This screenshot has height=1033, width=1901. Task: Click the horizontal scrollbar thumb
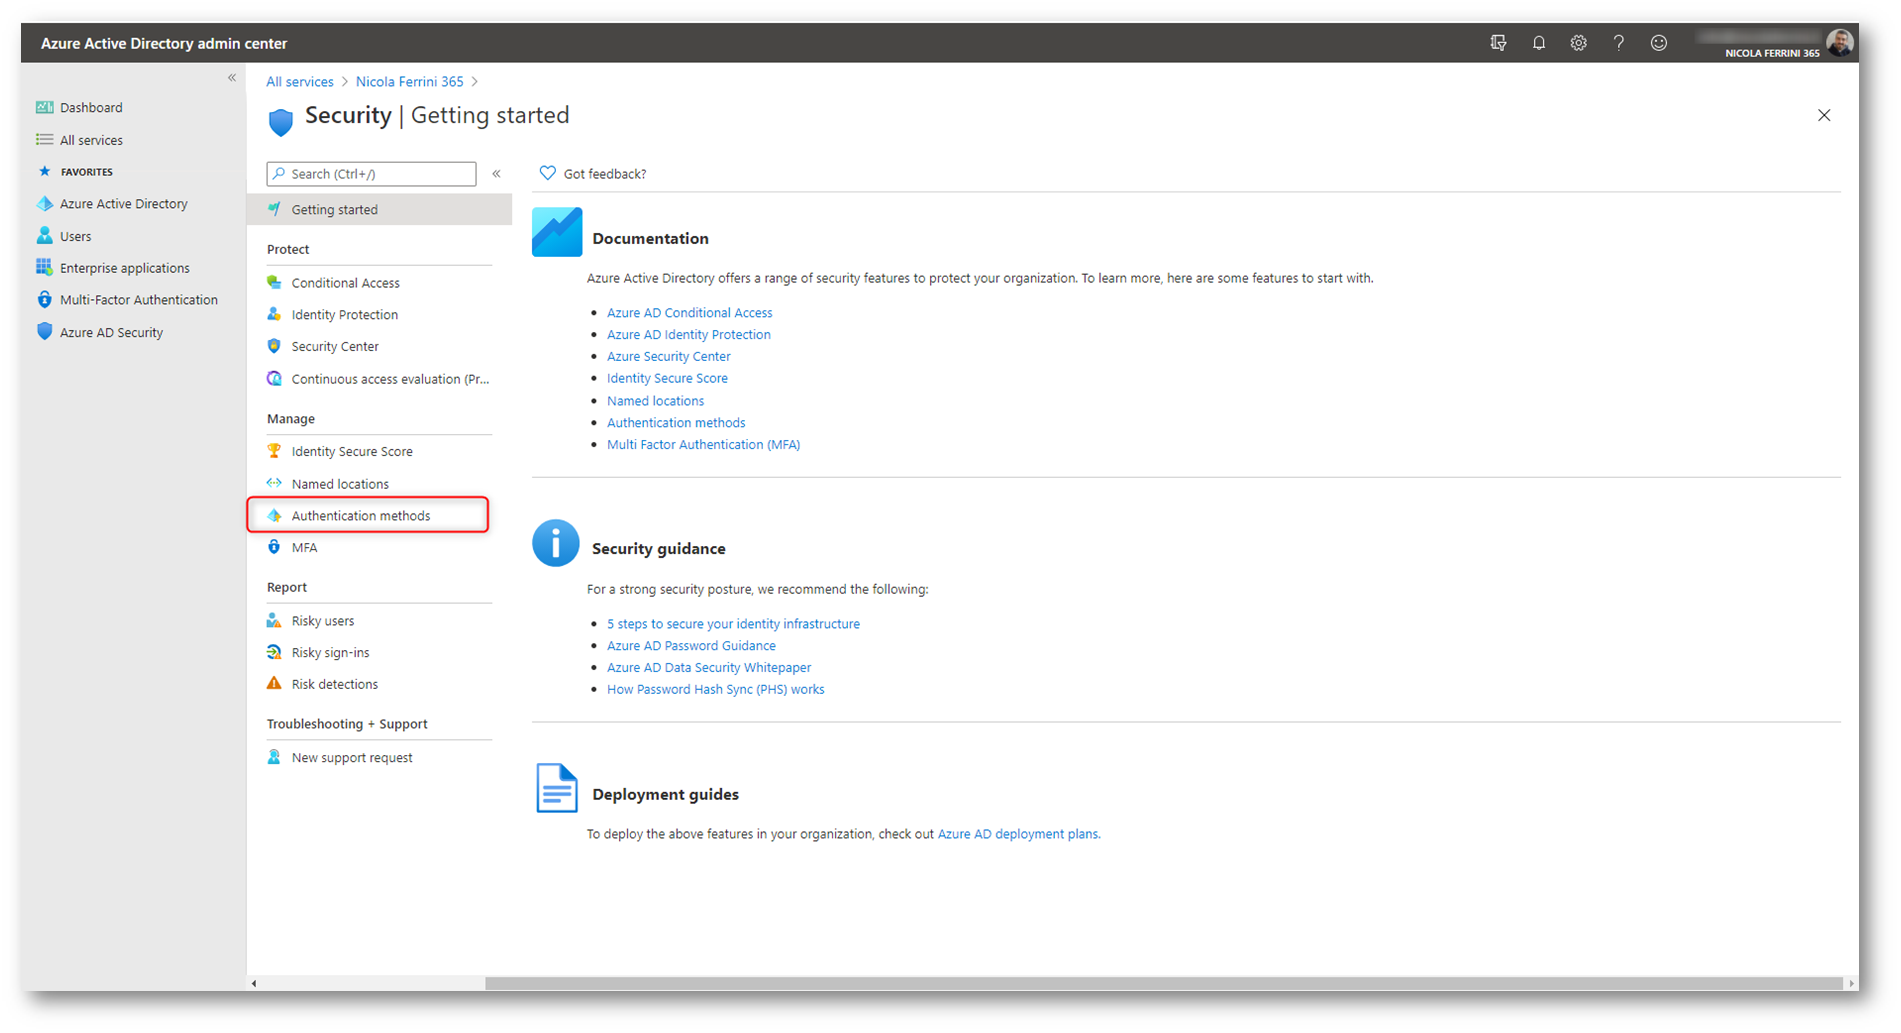[x=1163, y=983]
